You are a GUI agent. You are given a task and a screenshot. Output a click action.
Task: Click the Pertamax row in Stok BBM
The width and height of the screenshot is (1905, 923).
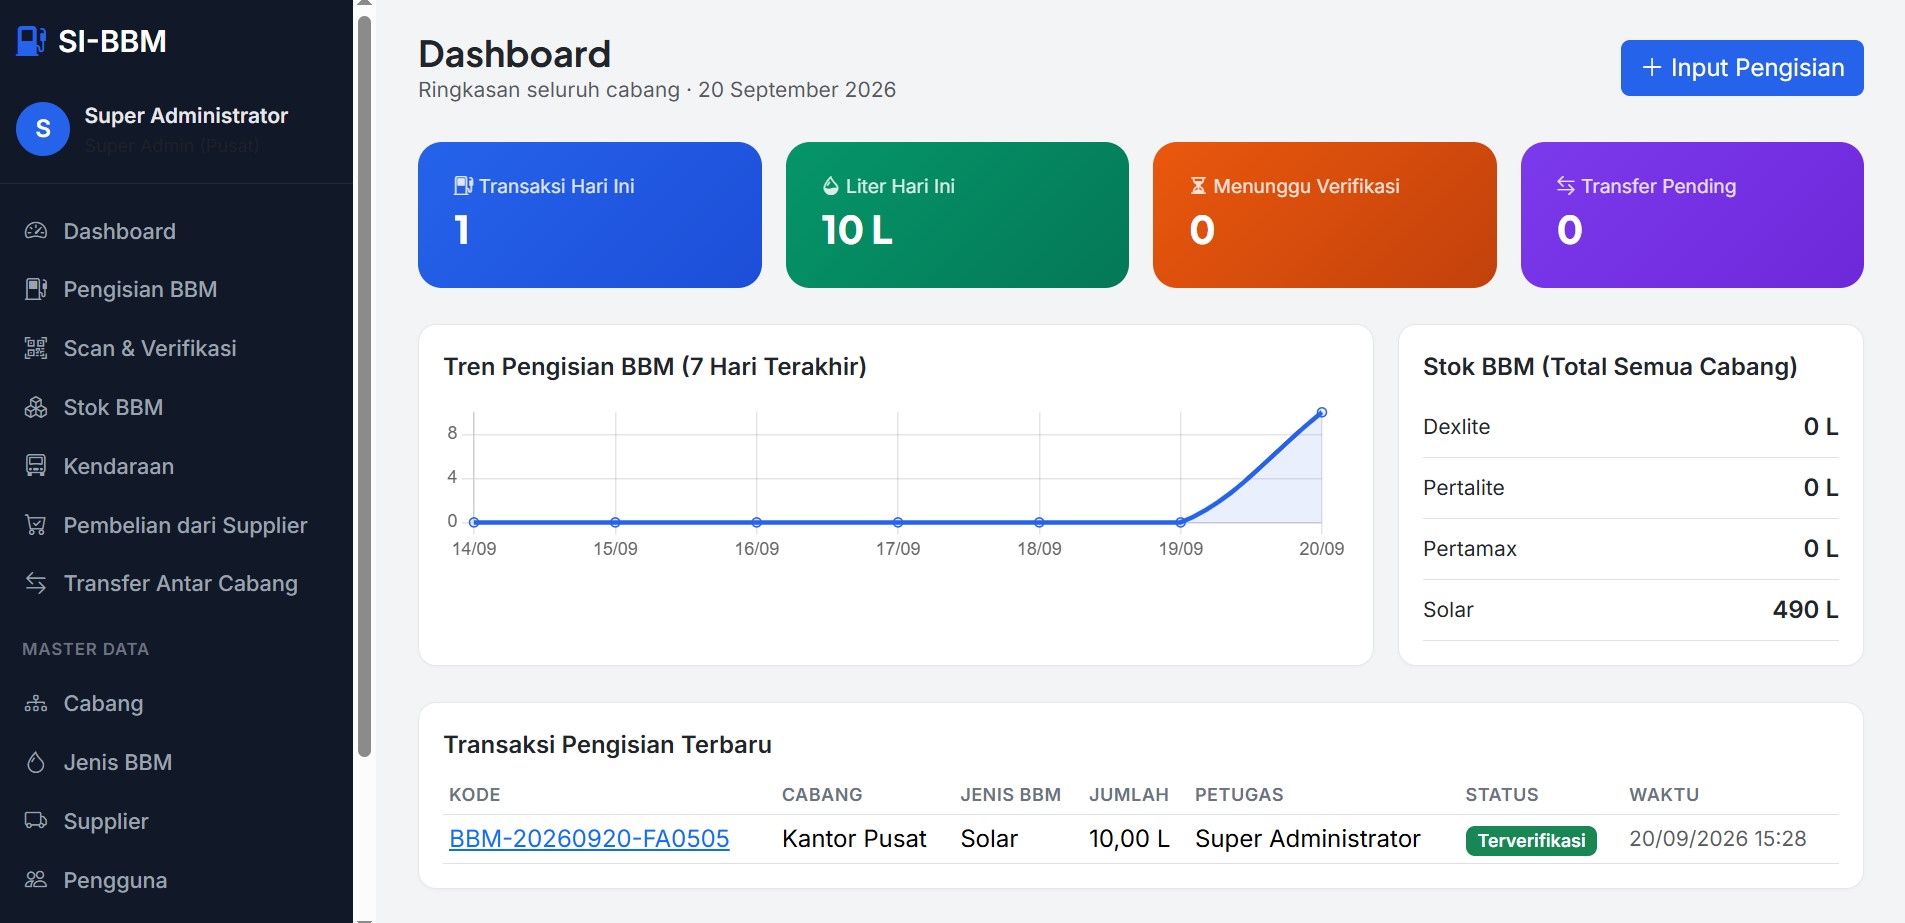click(1631, 549)
